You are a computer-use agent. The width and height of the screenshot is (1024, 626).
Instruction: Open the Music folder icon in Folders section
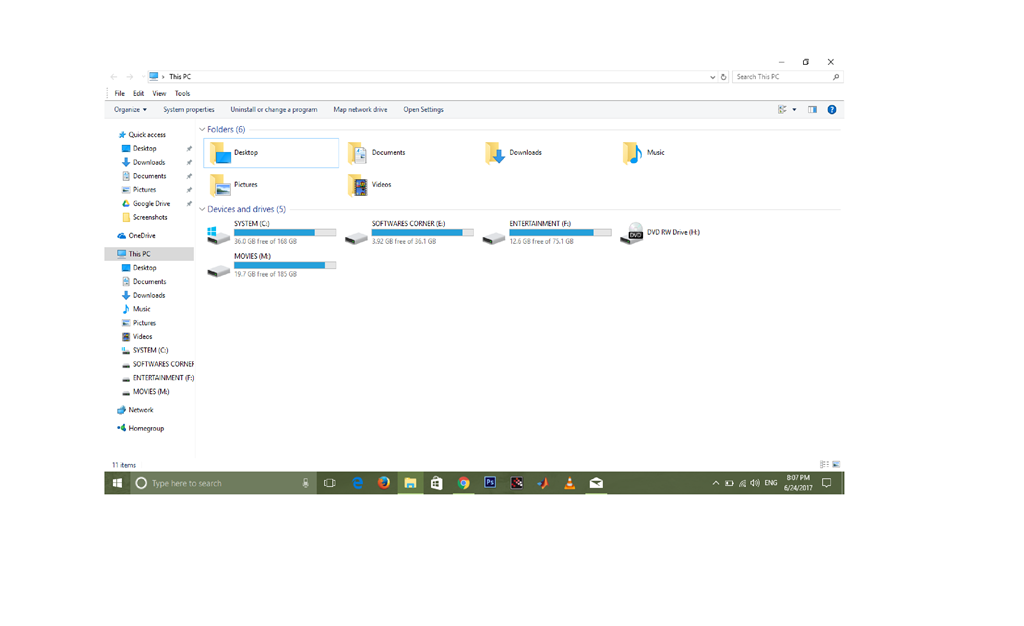(x=632, y=153)
